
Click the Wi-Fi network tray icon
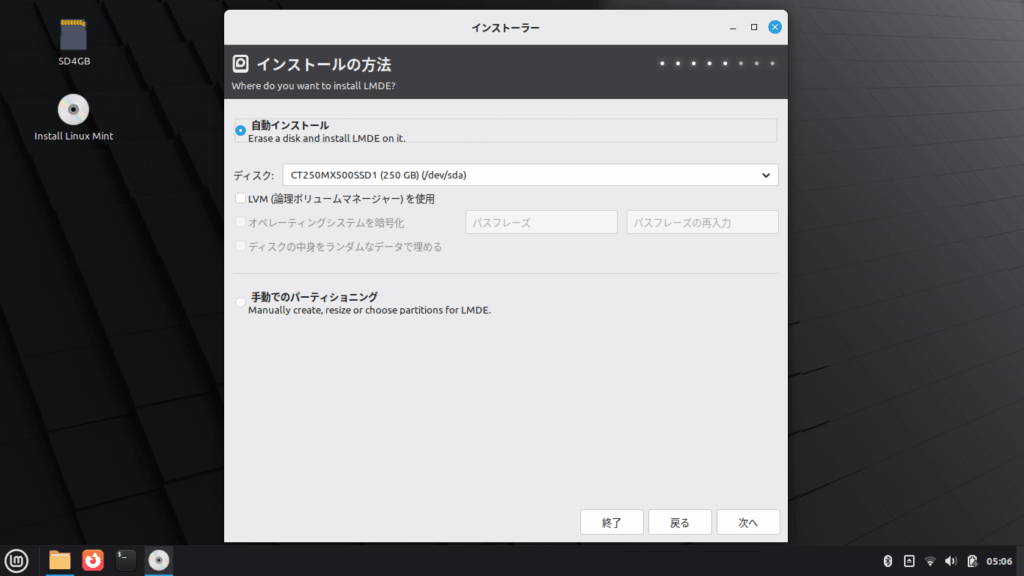click(930, 561)
